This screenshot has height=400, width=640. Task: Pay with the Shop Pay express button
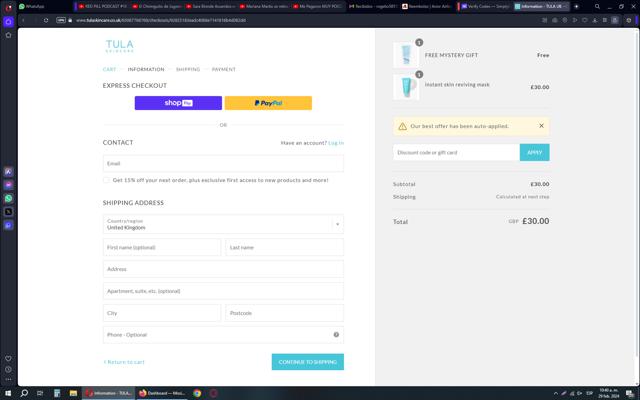tap(178, 103)
